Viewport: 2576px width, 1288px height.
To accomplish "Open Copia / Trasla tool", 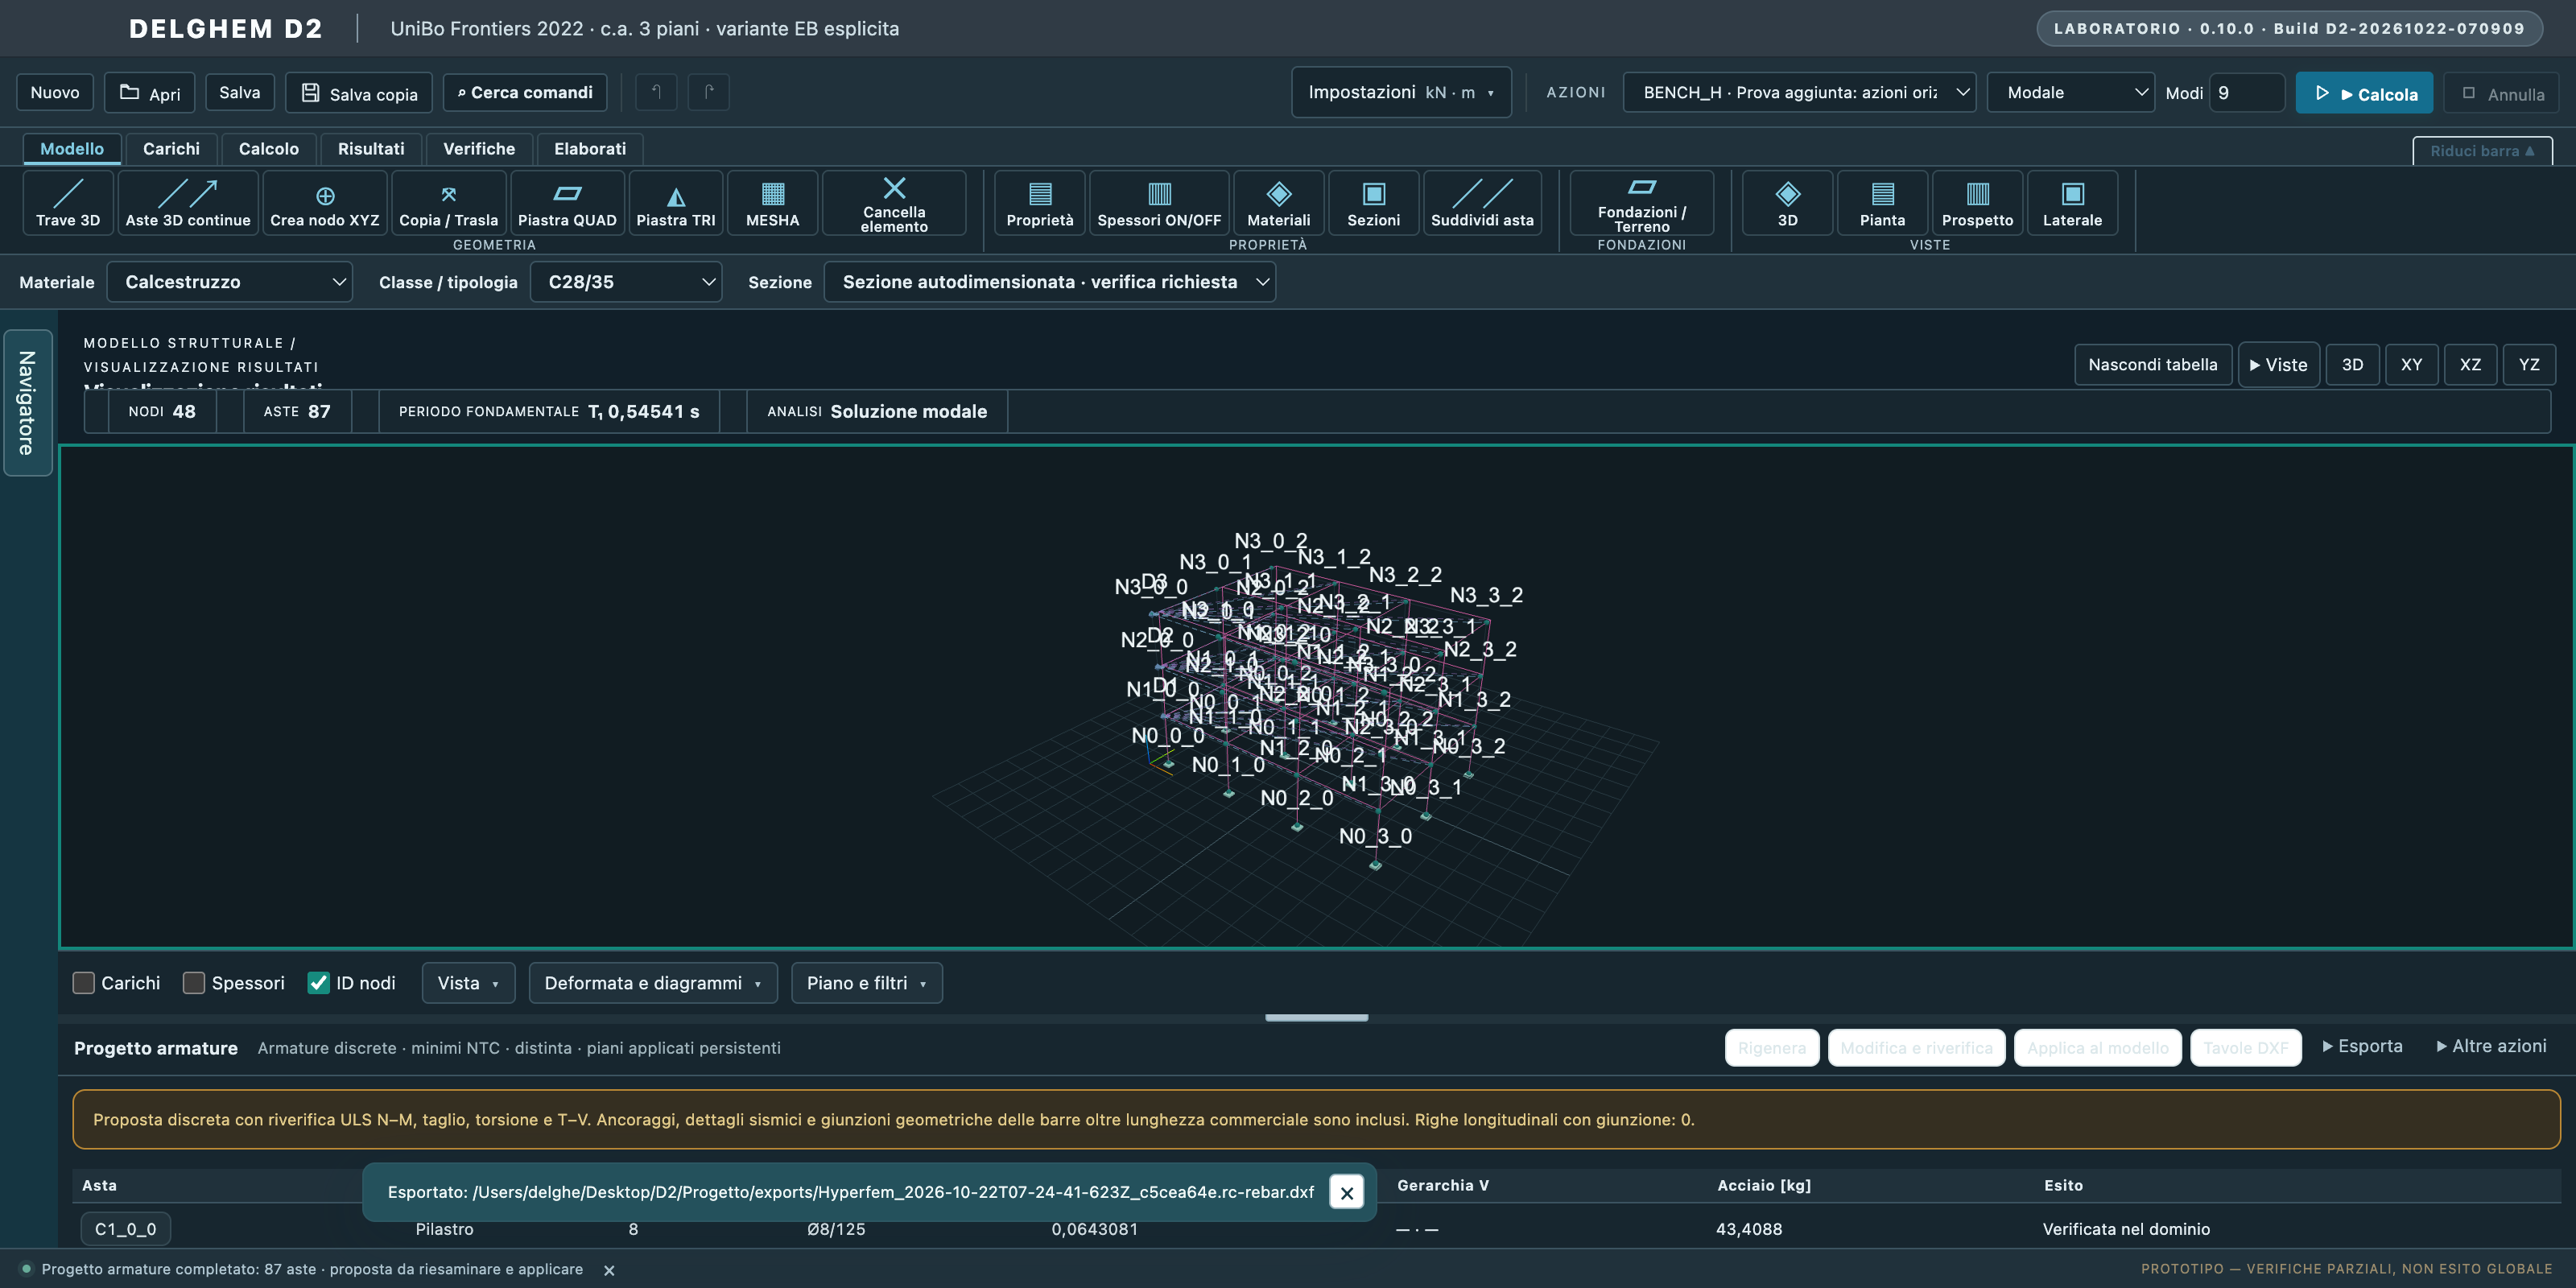I will 448,203.
